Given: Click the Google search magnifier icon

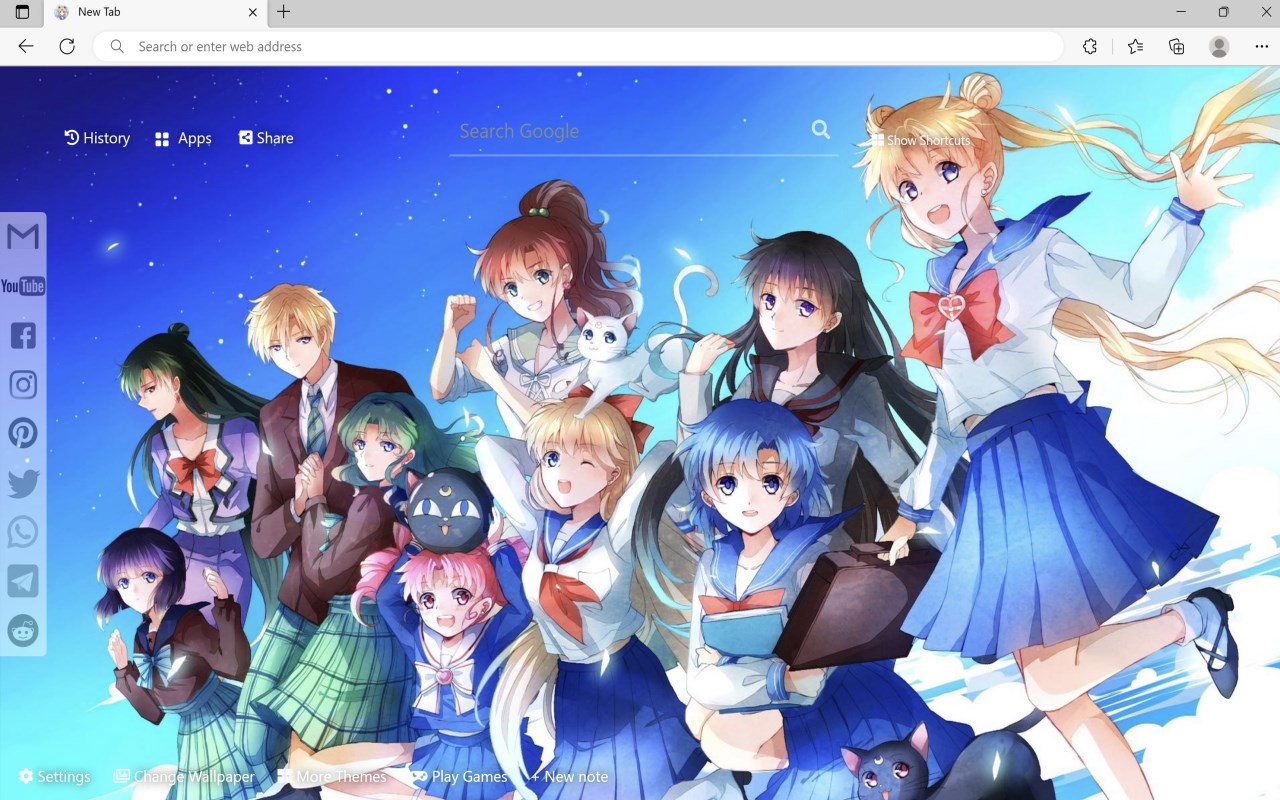Looking at the screenshot, I should 821,129.
